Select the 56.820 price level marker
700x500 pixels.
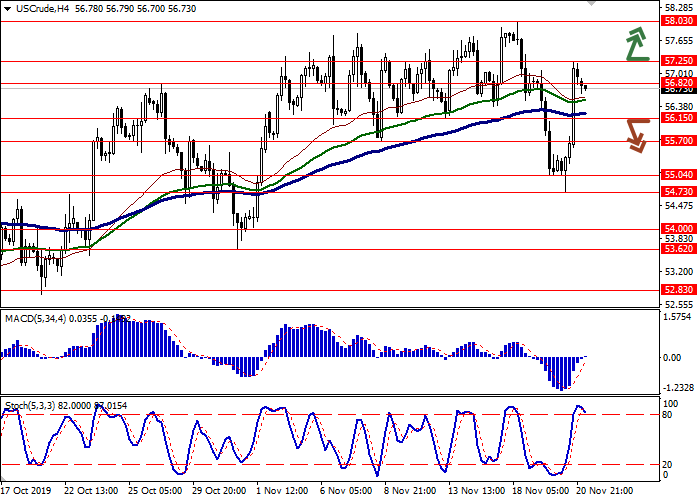coord(679,83)
